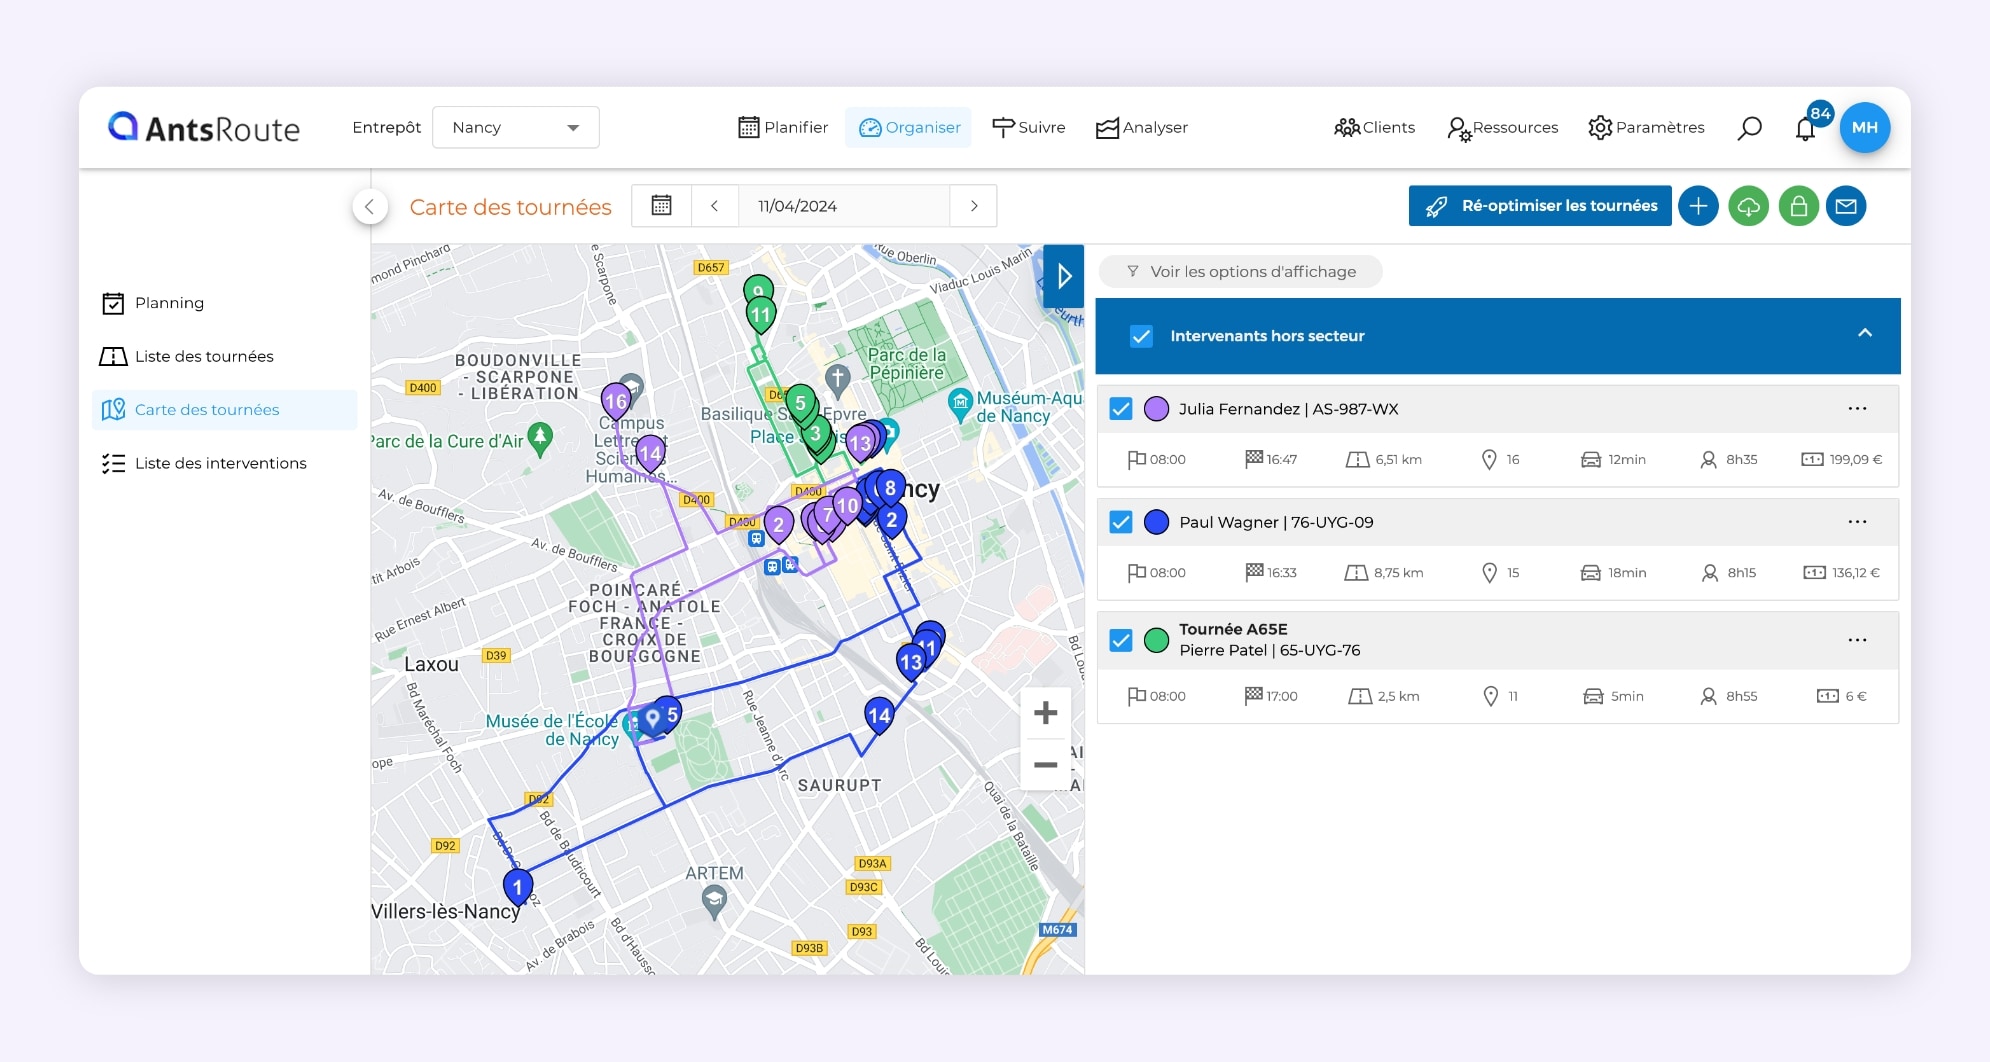
Task: Add a new tournée with the plus icon
Action: (x=1698, y=206)
